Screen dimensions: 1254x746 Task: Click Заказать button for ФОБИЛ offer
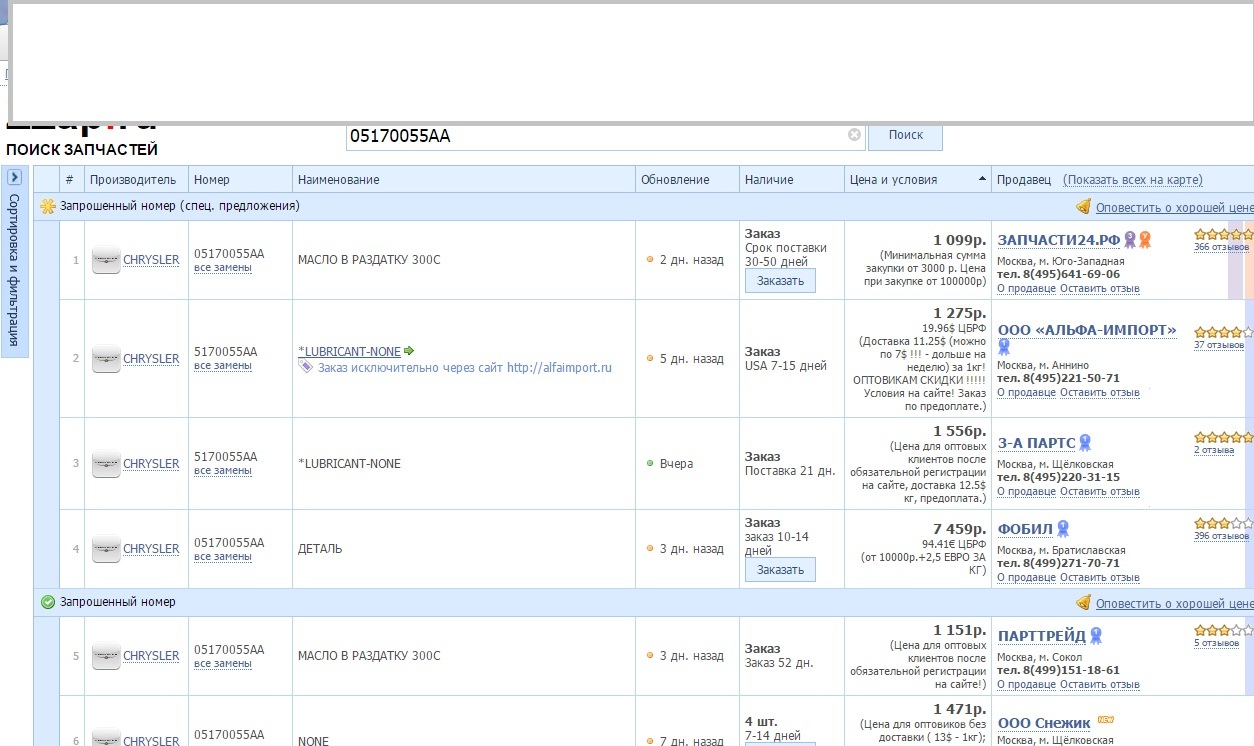(x=780, y=570)
